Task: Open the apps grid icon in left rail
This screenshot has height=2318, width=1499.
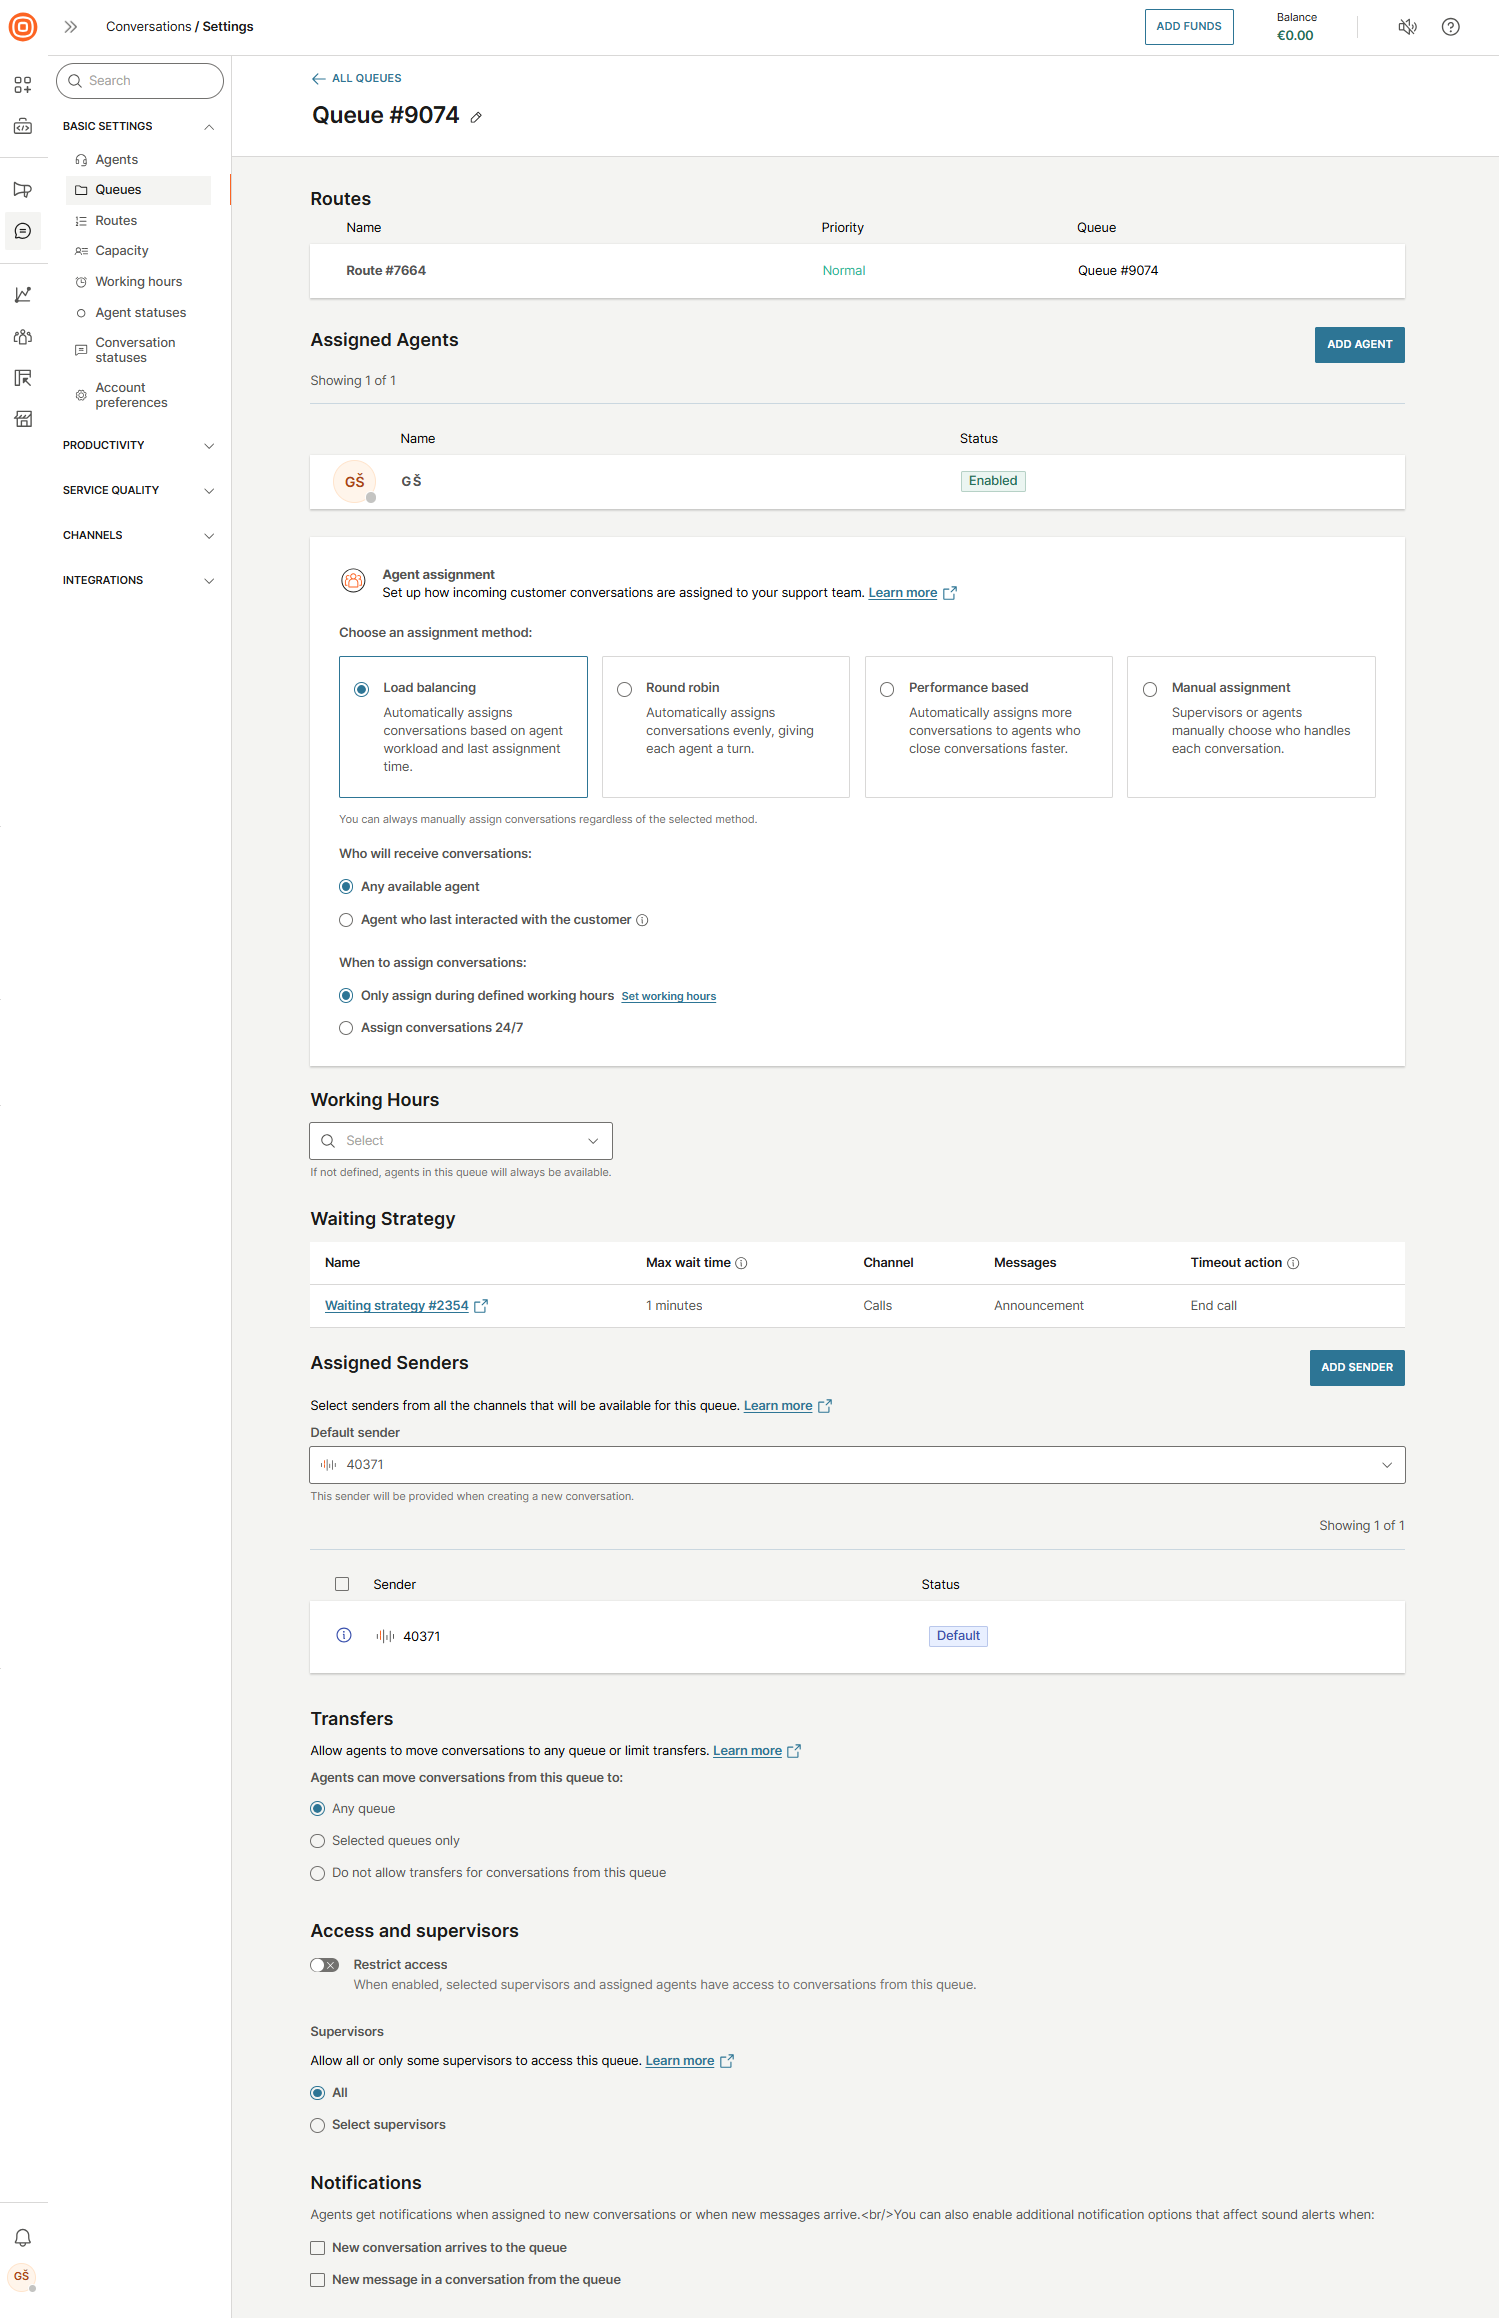Action: coord(23,85)
